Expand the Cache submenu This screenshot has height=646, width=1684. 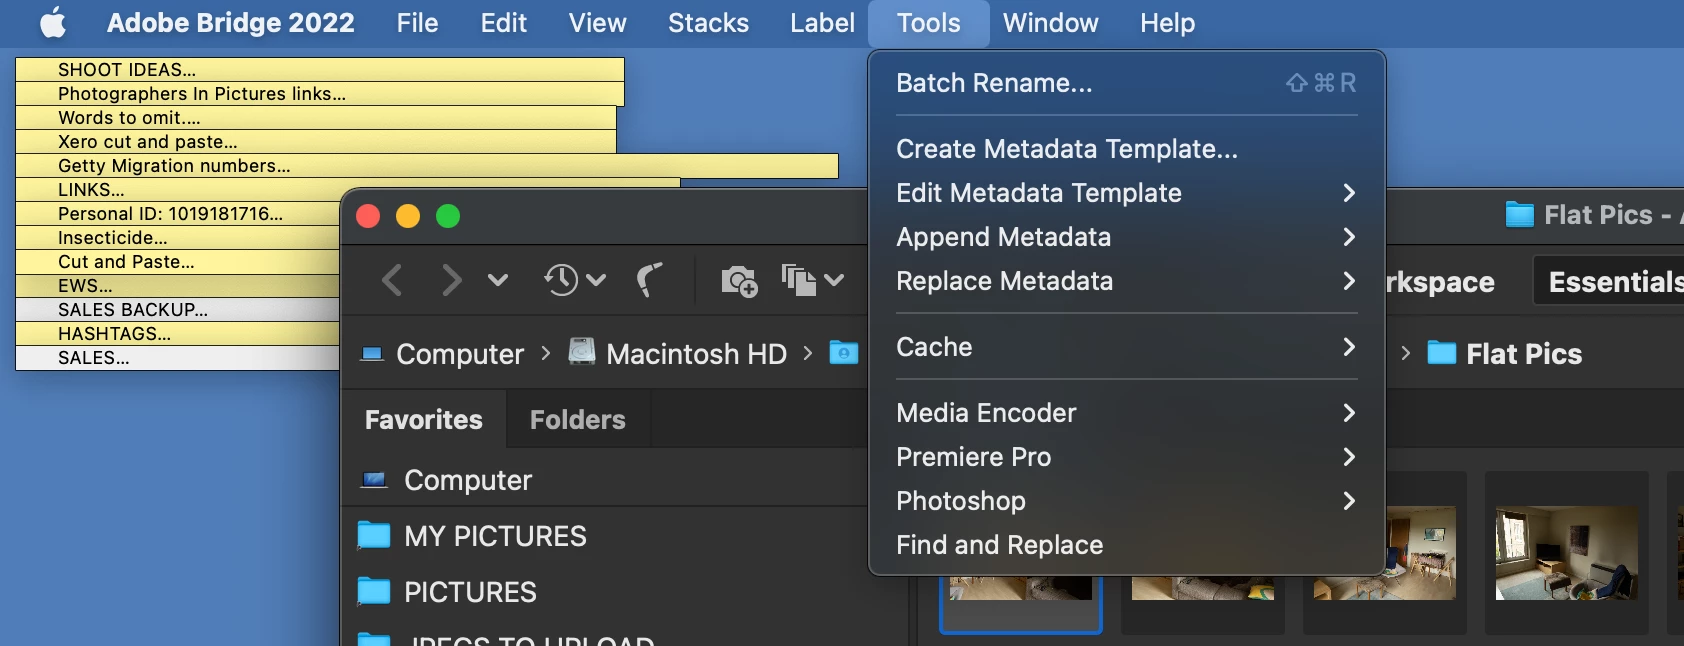coord(1127,347)
